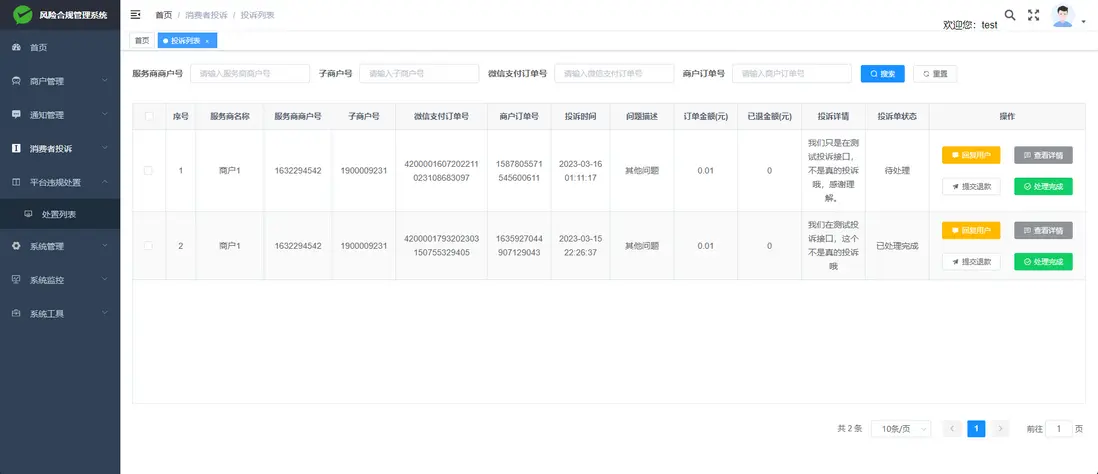This screenshot has width=1098, height=474.
Task: Focus the 服务商商户号 input field
Action: pyautogui.click(x=250, y=74)
